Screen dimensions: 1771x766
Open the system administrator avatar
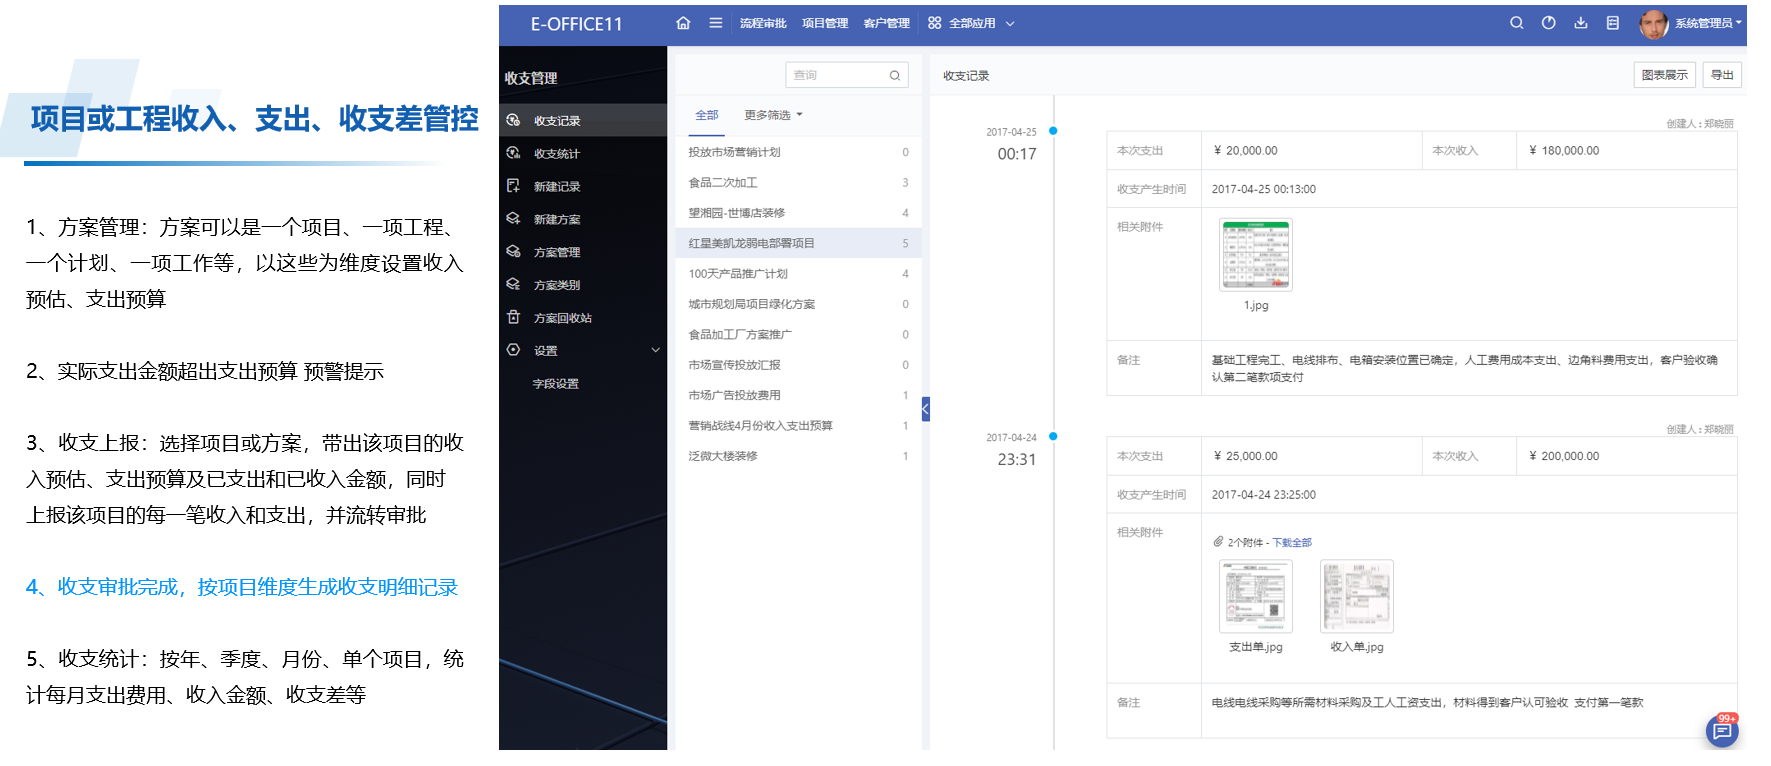coord(1653,24)
